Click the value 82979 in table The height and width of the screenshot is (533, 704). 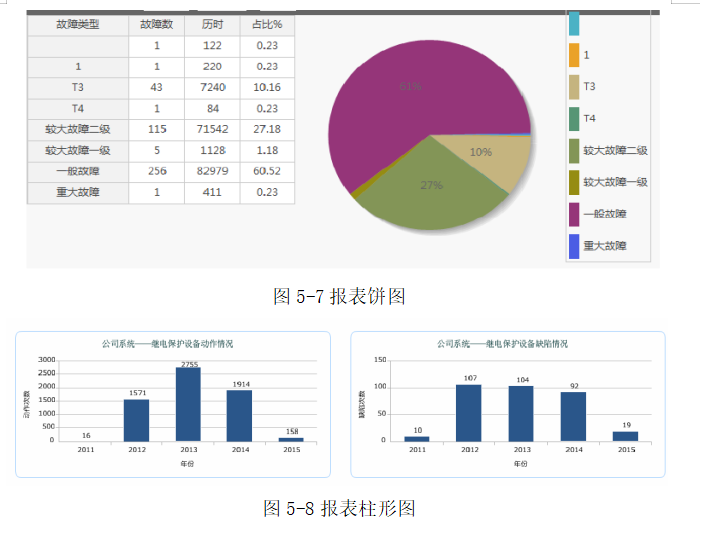212,171
